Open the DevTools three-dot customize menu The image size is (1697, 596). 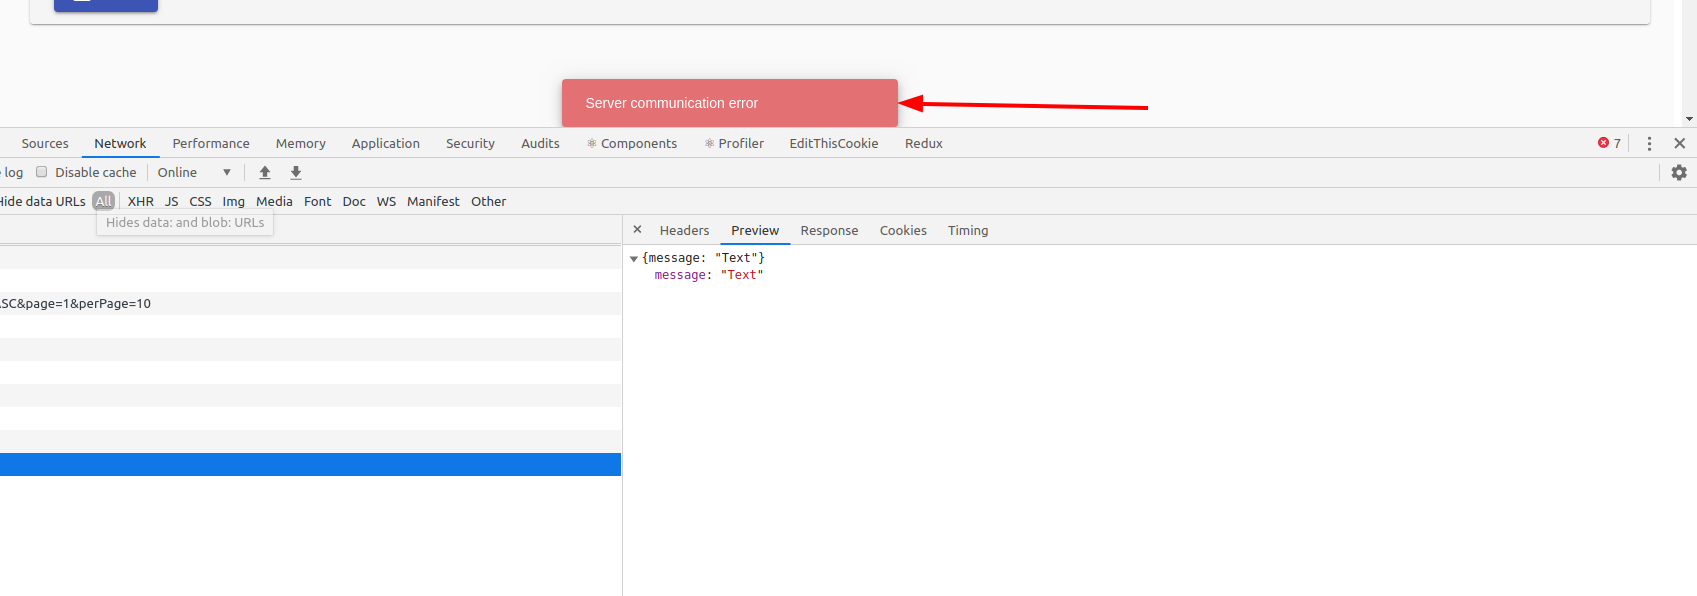click(1649, 143)
